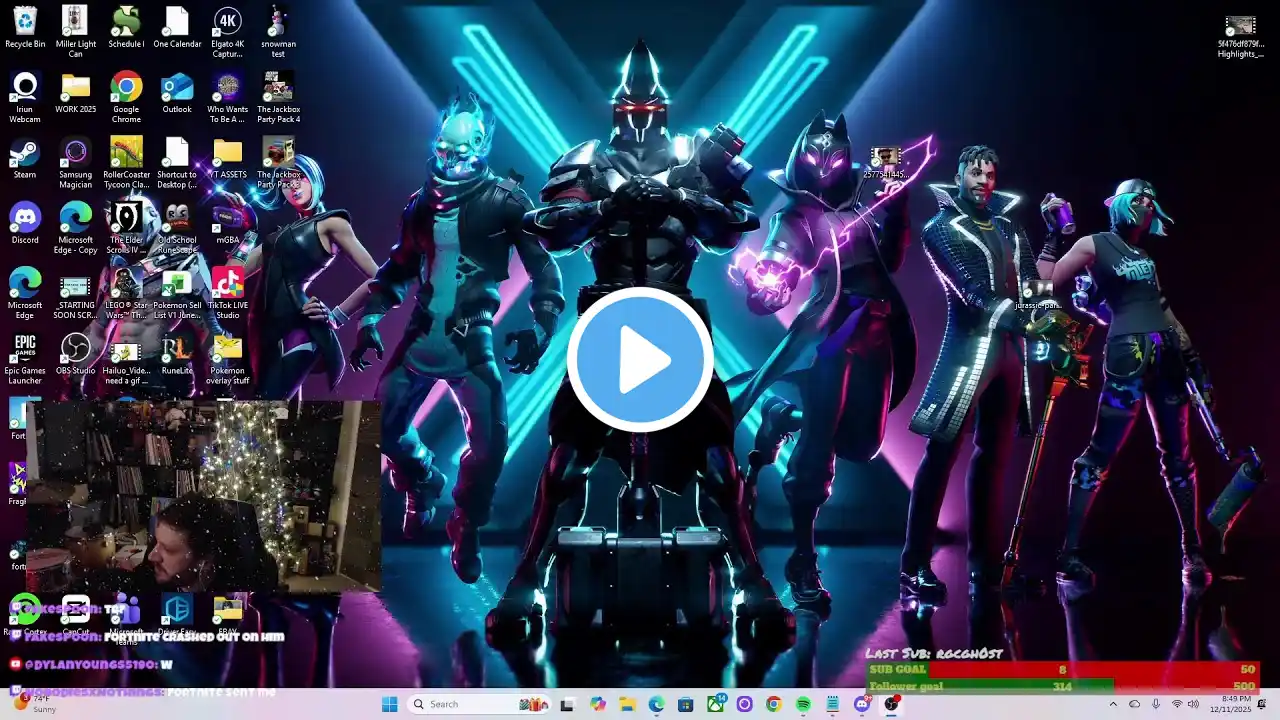Screen dimensions: 1280x720
Task: Open Task View on the taskbar
Action: pyautogui.click(x=567, y=704)
